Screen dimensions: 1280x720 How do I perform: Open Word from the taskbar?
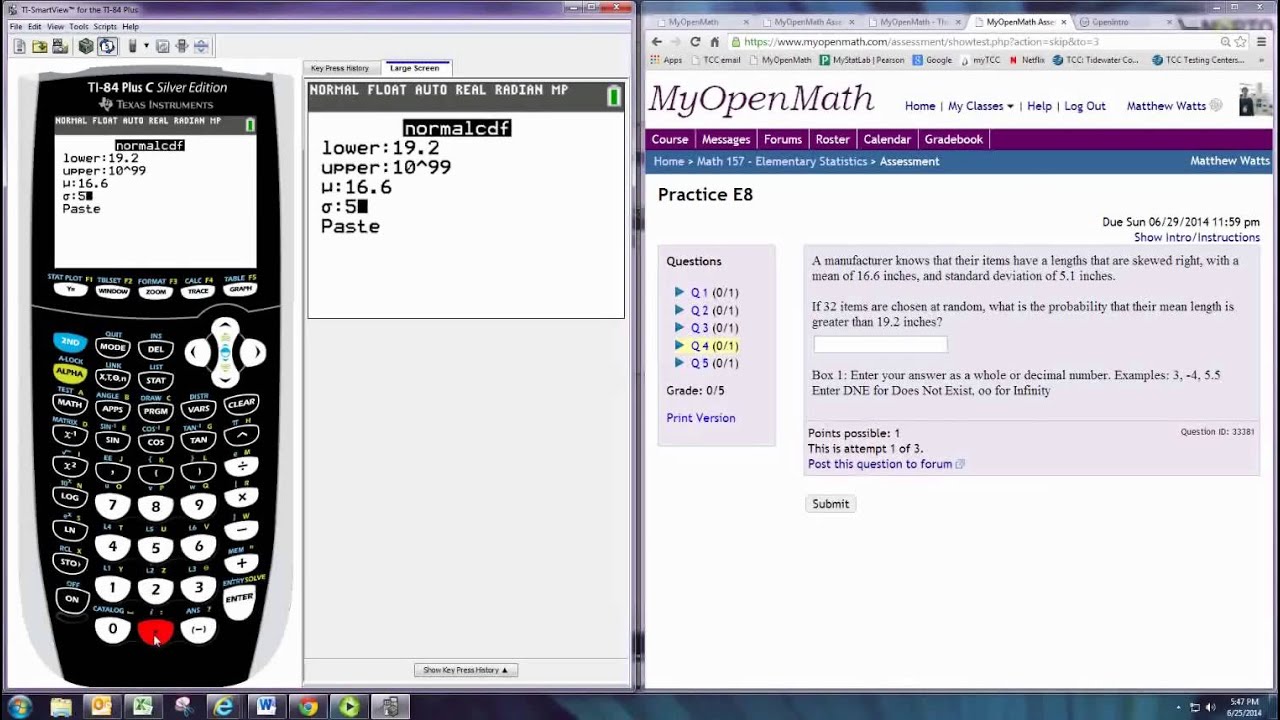point(266,707)
